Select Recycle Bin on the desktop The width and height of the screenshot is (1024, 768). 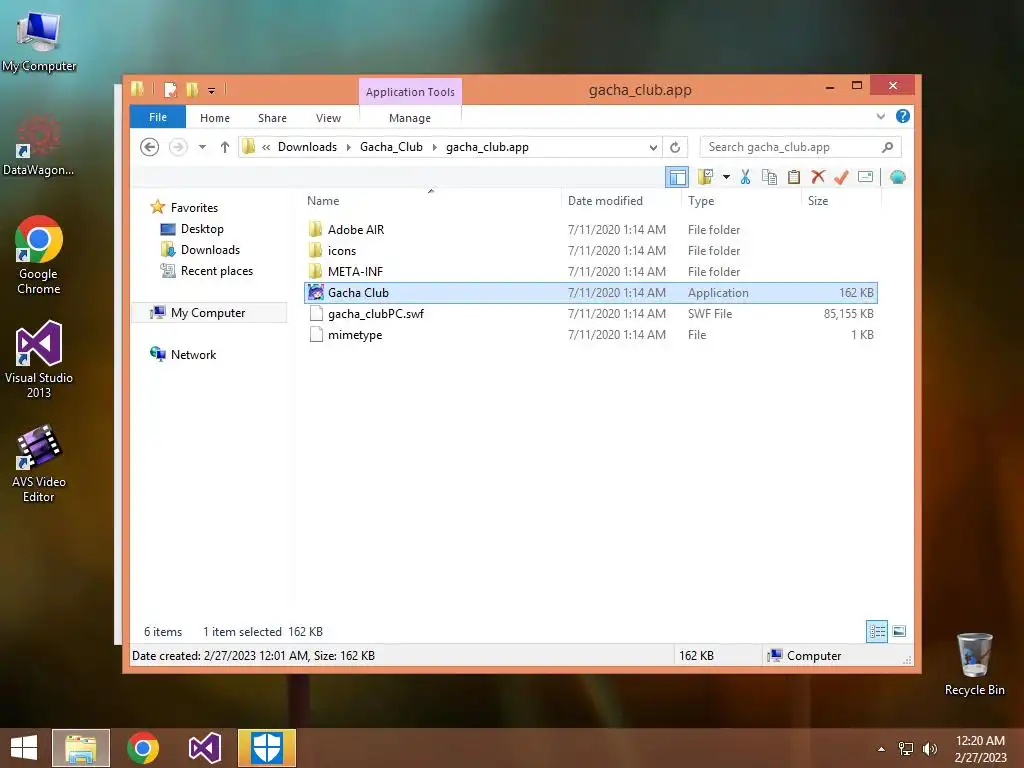click(x=974, y=664)
